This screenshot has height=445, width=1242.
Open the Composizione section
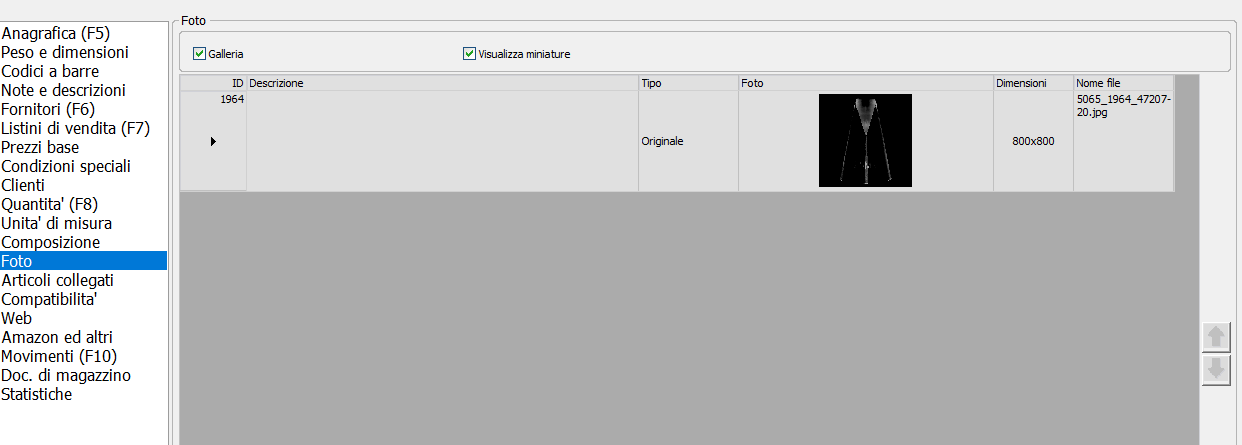pos(51,242)
